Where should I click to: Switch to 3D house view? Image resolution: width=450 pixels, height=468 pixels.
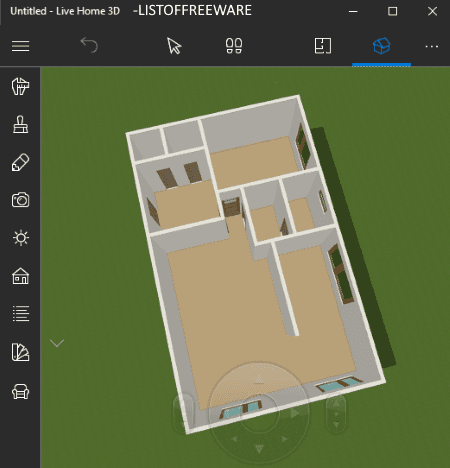[381, 46]
